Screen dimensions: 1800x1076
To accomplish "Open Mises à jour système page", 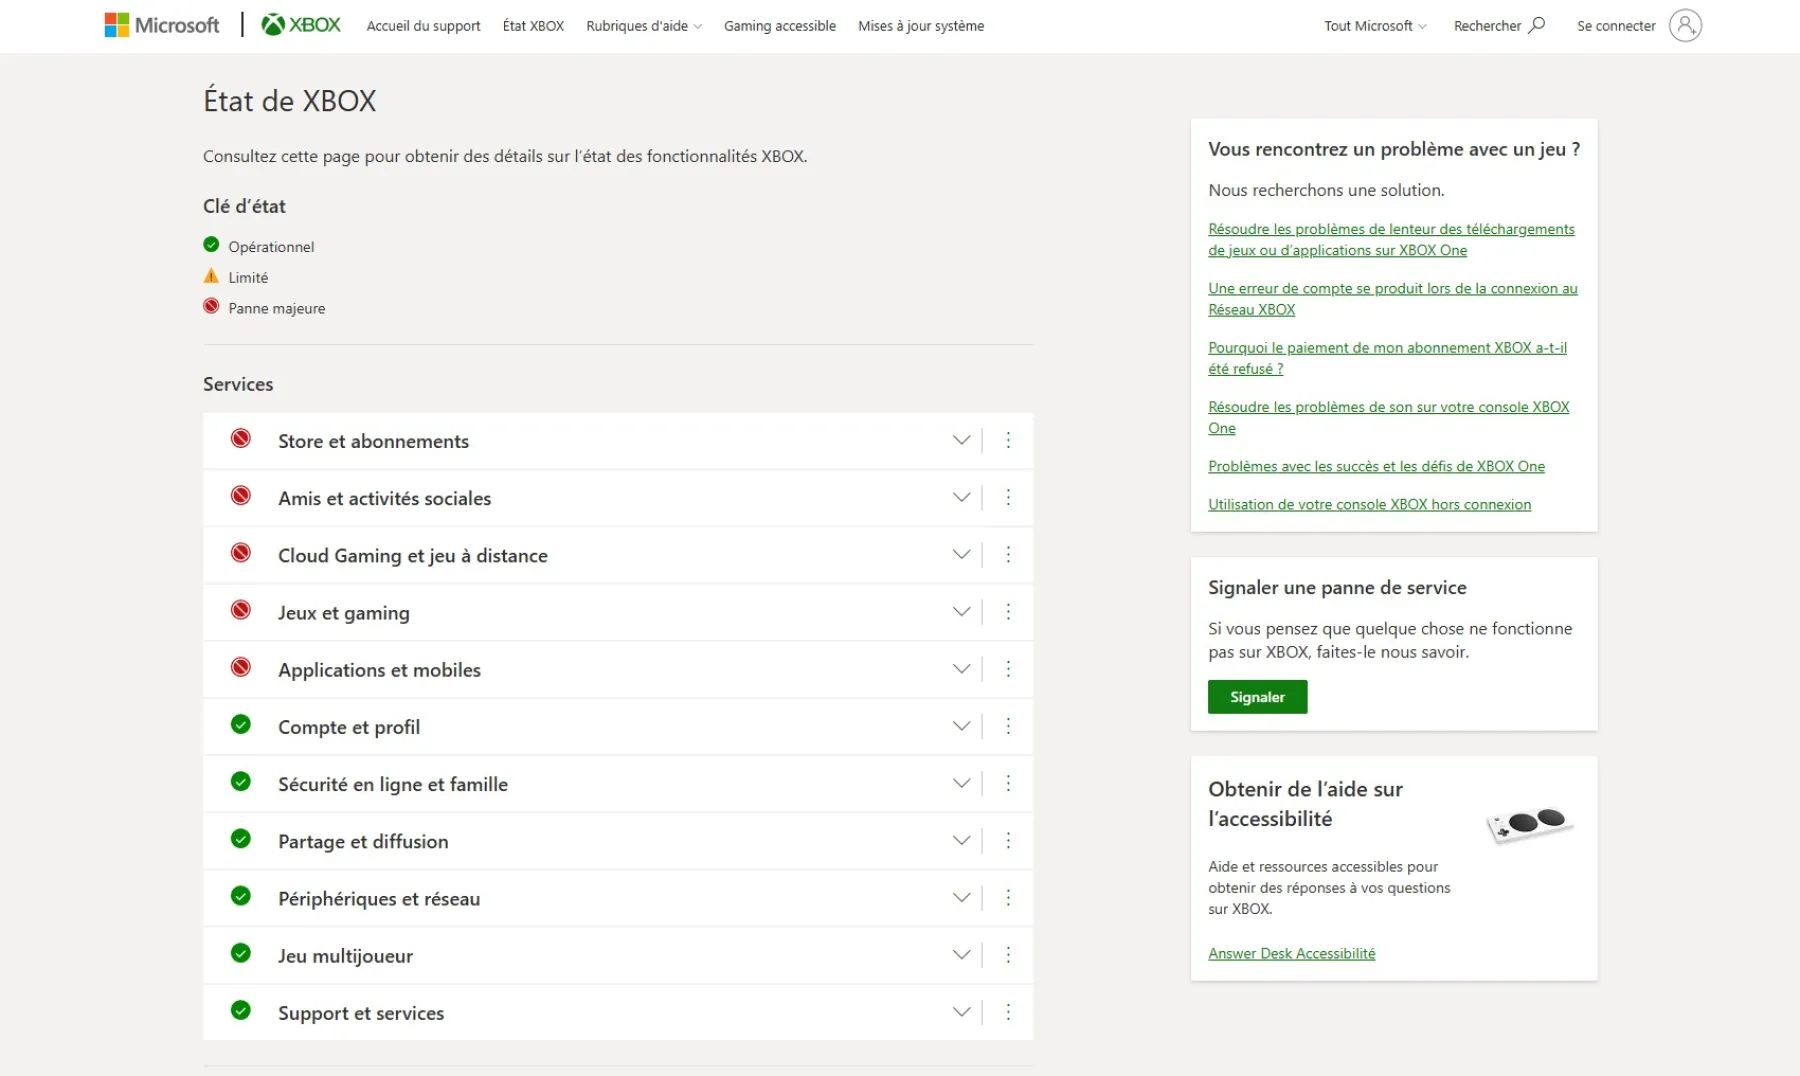I will (x=921, y=26).
